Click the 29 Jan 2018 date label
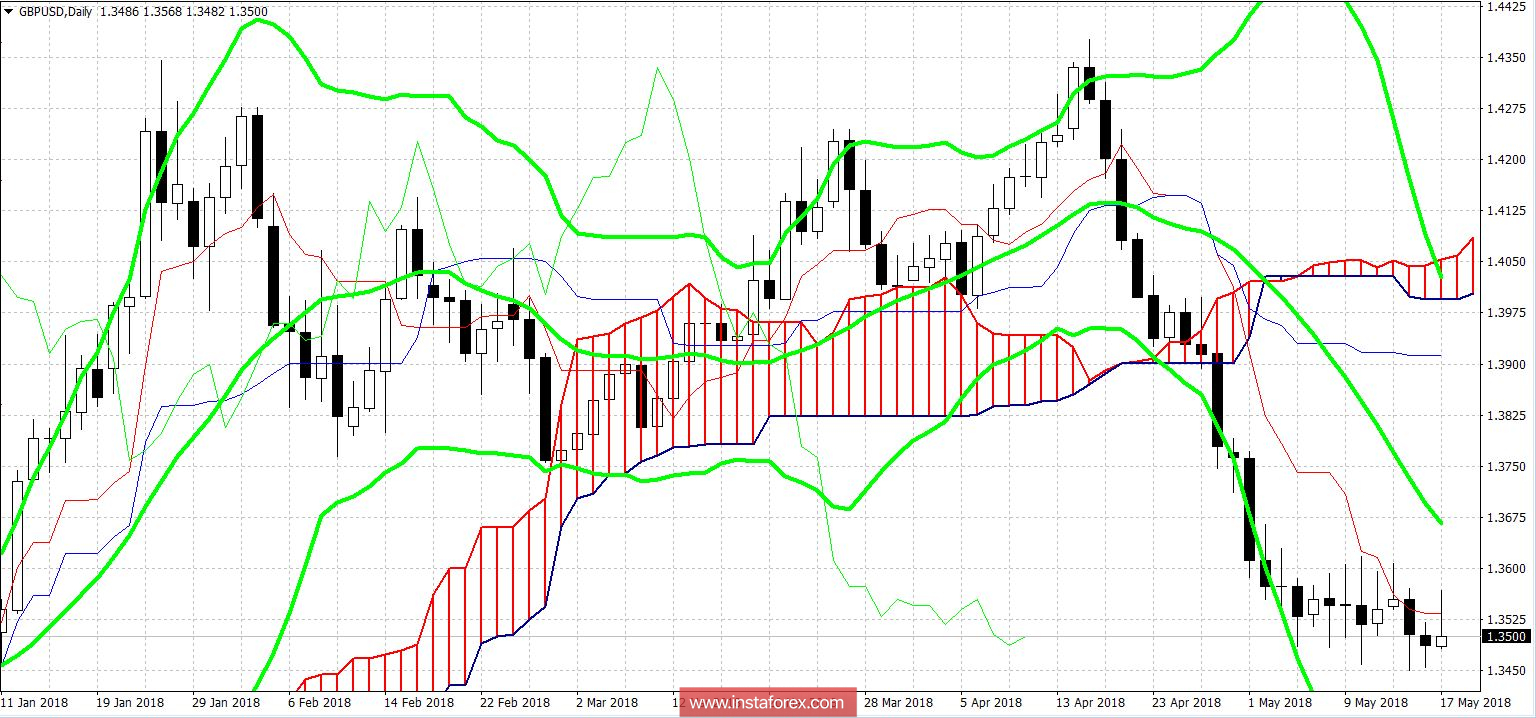Viewport: 1536px width, 718px height. [x=228, y=703]
